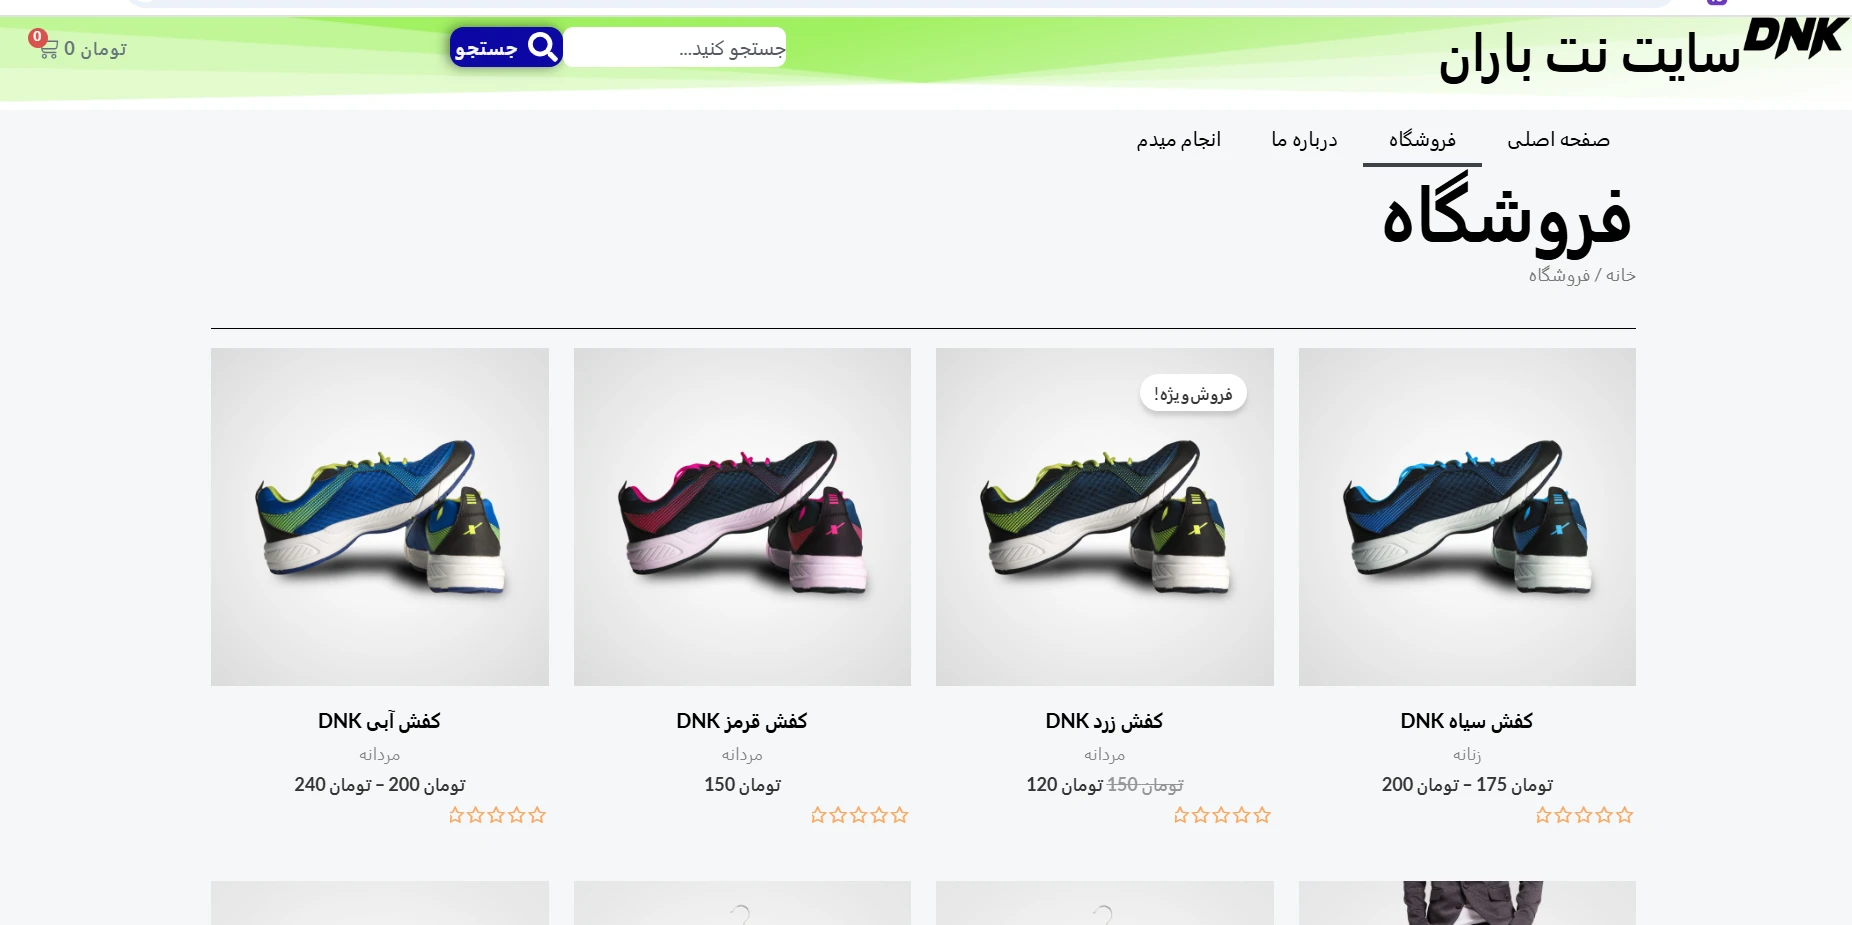Click the سایت نت باران site title
1852x925 pixels.
pos(1589,54)
